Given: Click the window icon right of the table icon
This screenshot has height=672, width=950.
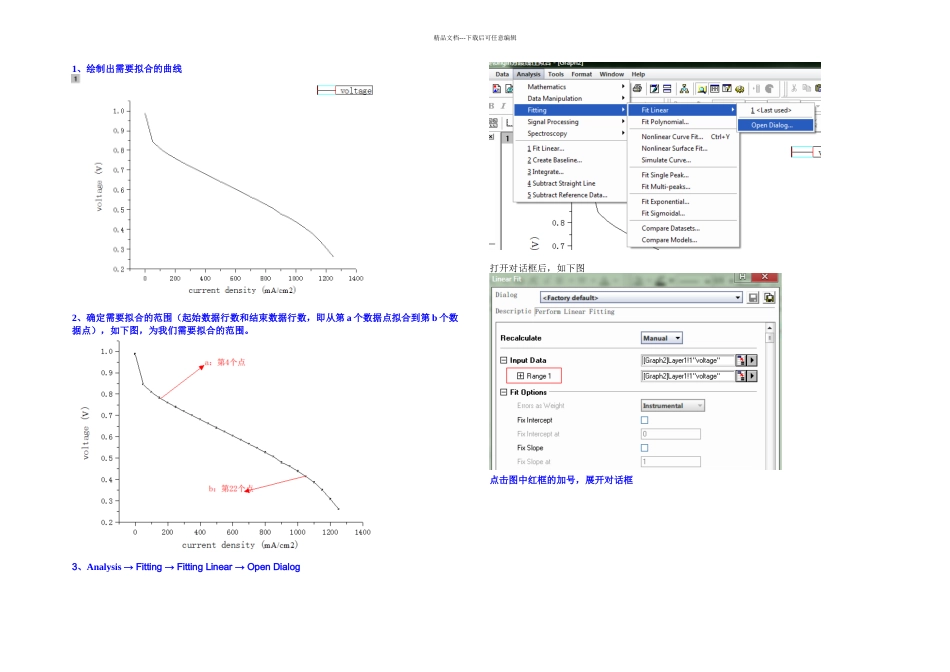Looking at the screenshot, I should click(727, 88).
